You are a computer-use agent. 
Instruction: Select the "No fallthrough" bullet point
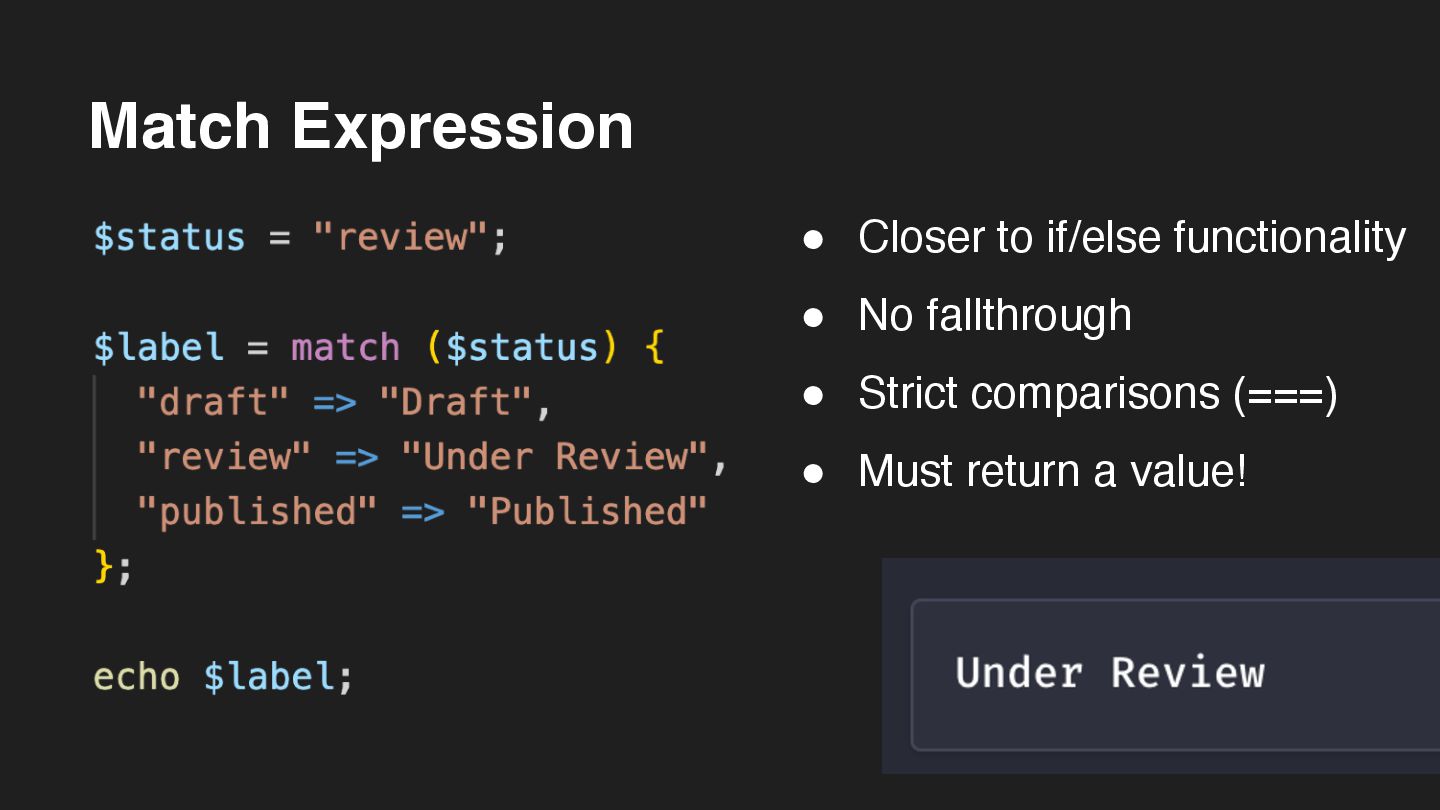(x=994, y=316)
